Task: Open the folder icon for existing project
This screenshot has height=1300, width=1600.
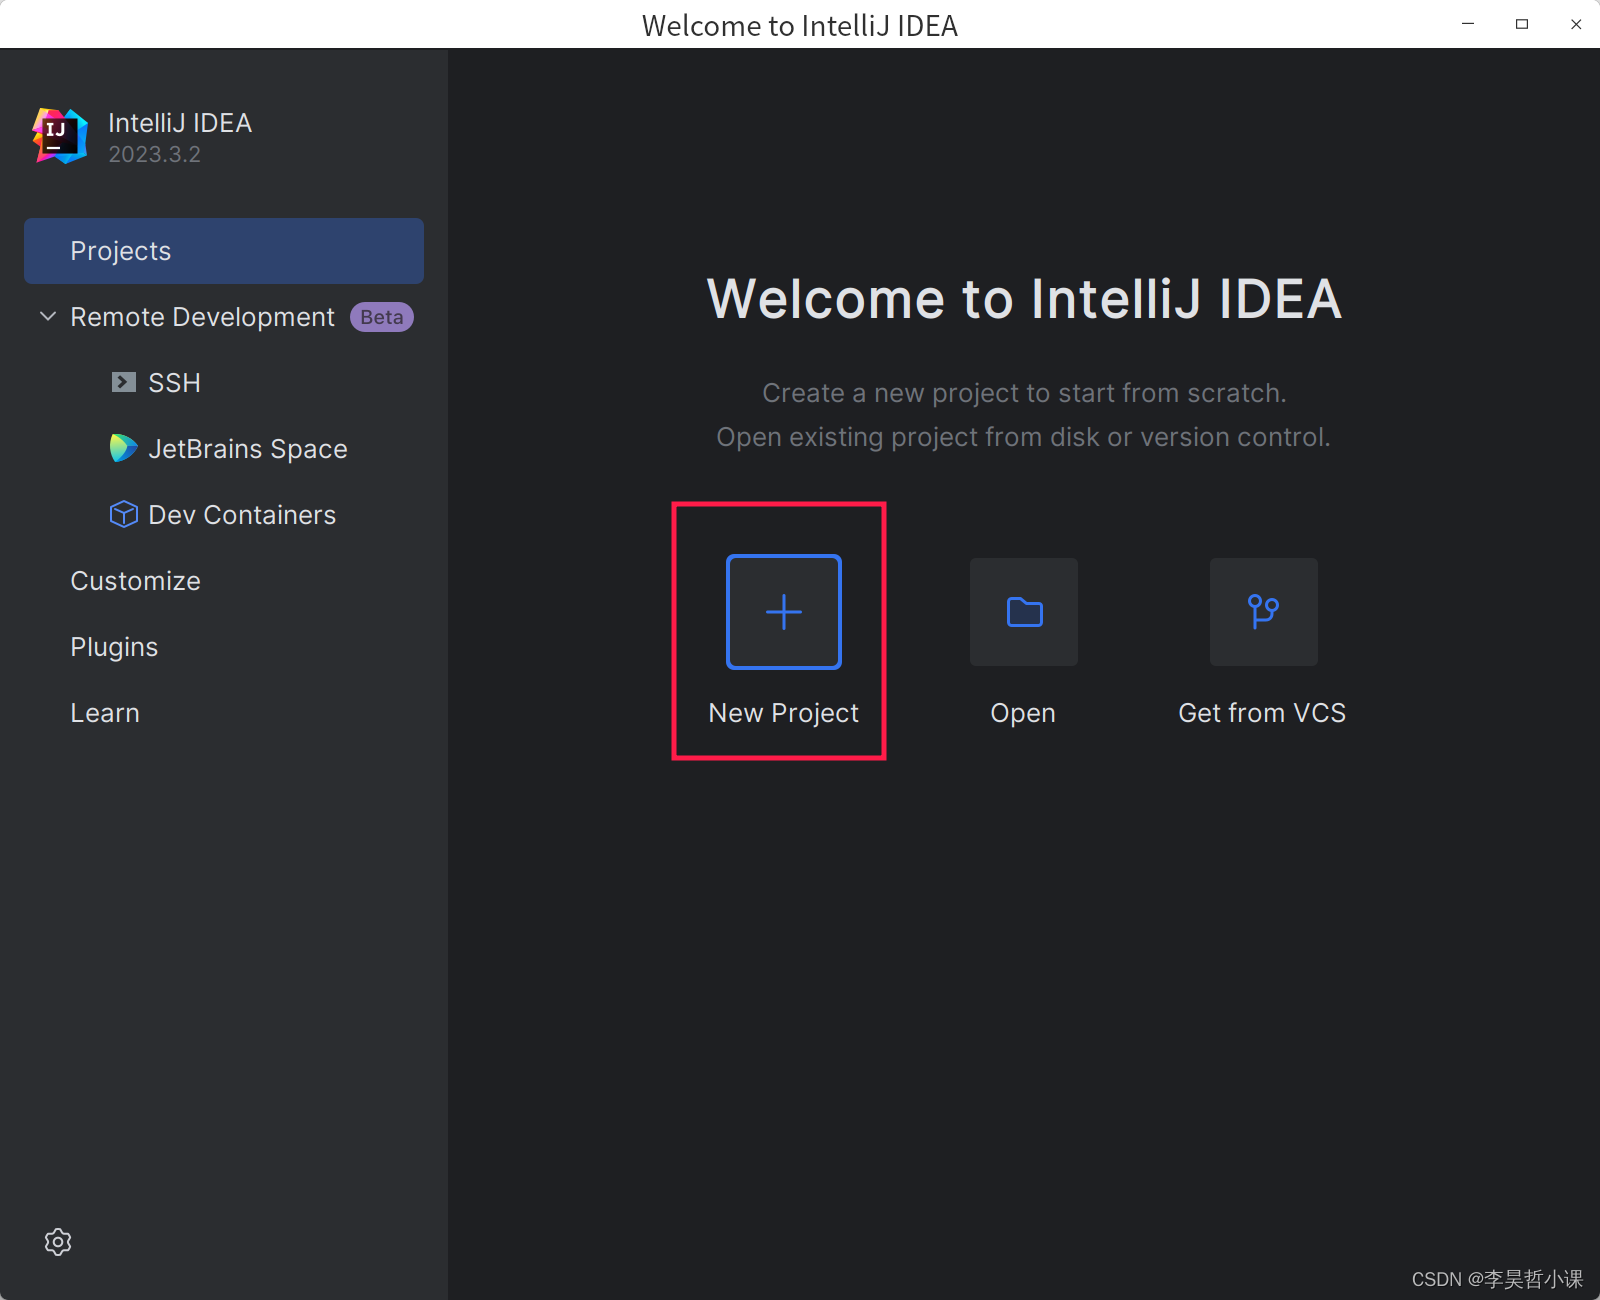Action: click(x=1024, y=612)
